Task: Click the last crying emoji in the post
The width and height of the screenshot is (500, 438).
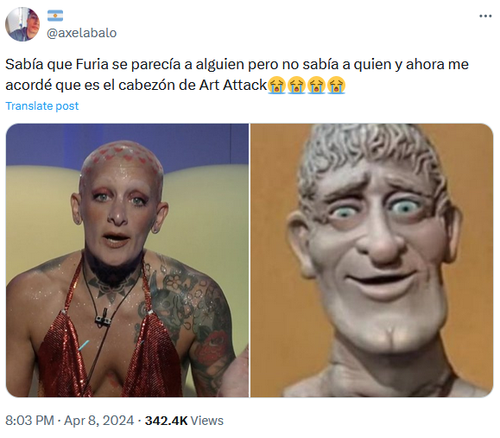Action: 336,85
